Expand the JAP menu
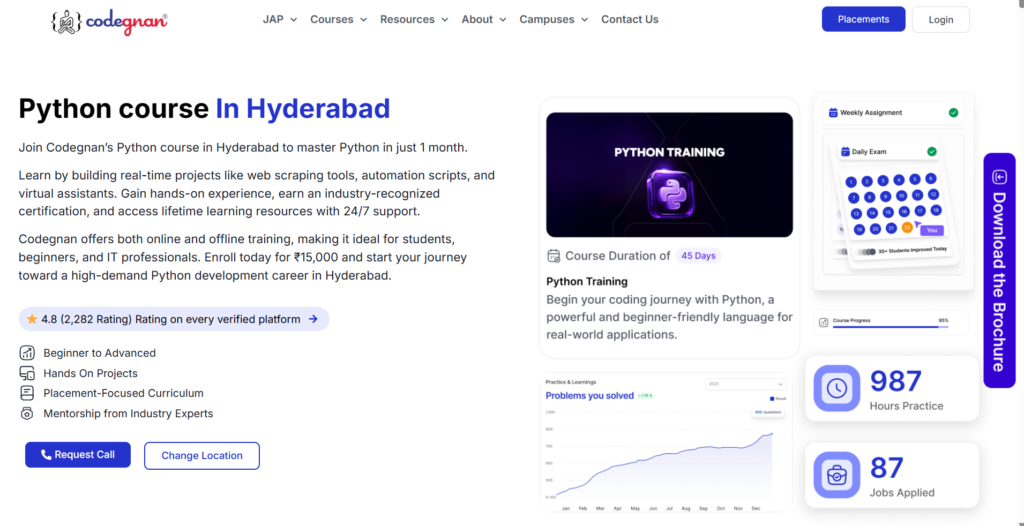This screenshot has width=1024, height=526. tap(280, 20)
